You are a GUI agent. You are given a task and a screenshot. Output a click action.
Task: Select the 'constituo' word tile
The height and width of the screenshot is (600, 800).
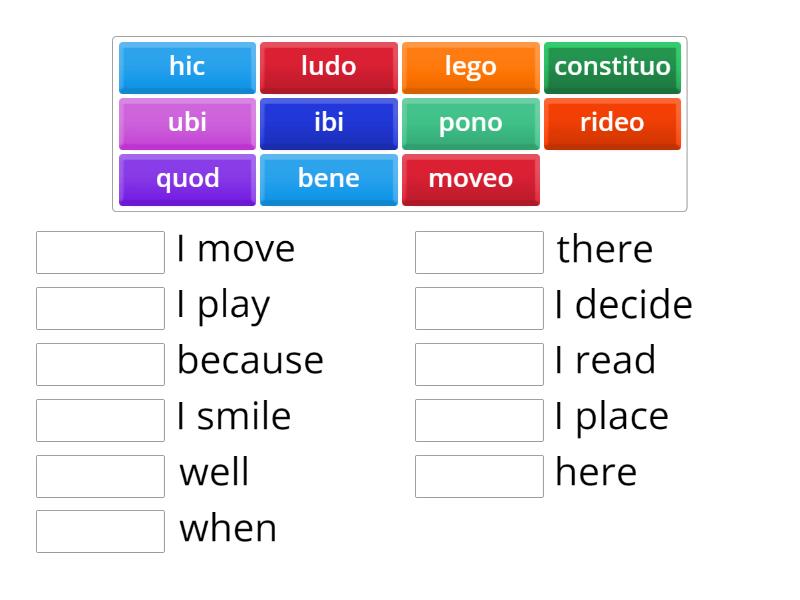[612, 67]
